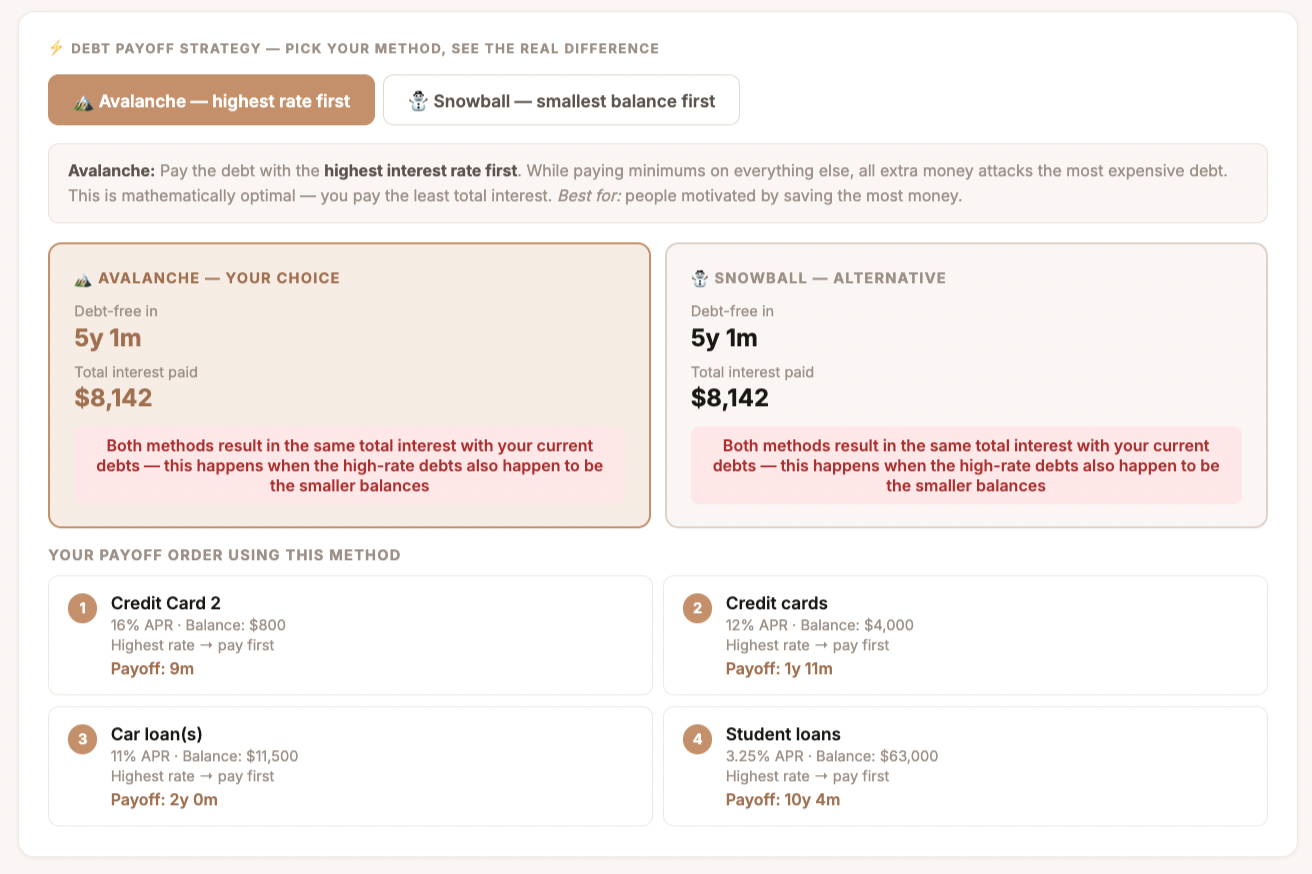Click the snowman icon on Snowball button

point(418,100)
